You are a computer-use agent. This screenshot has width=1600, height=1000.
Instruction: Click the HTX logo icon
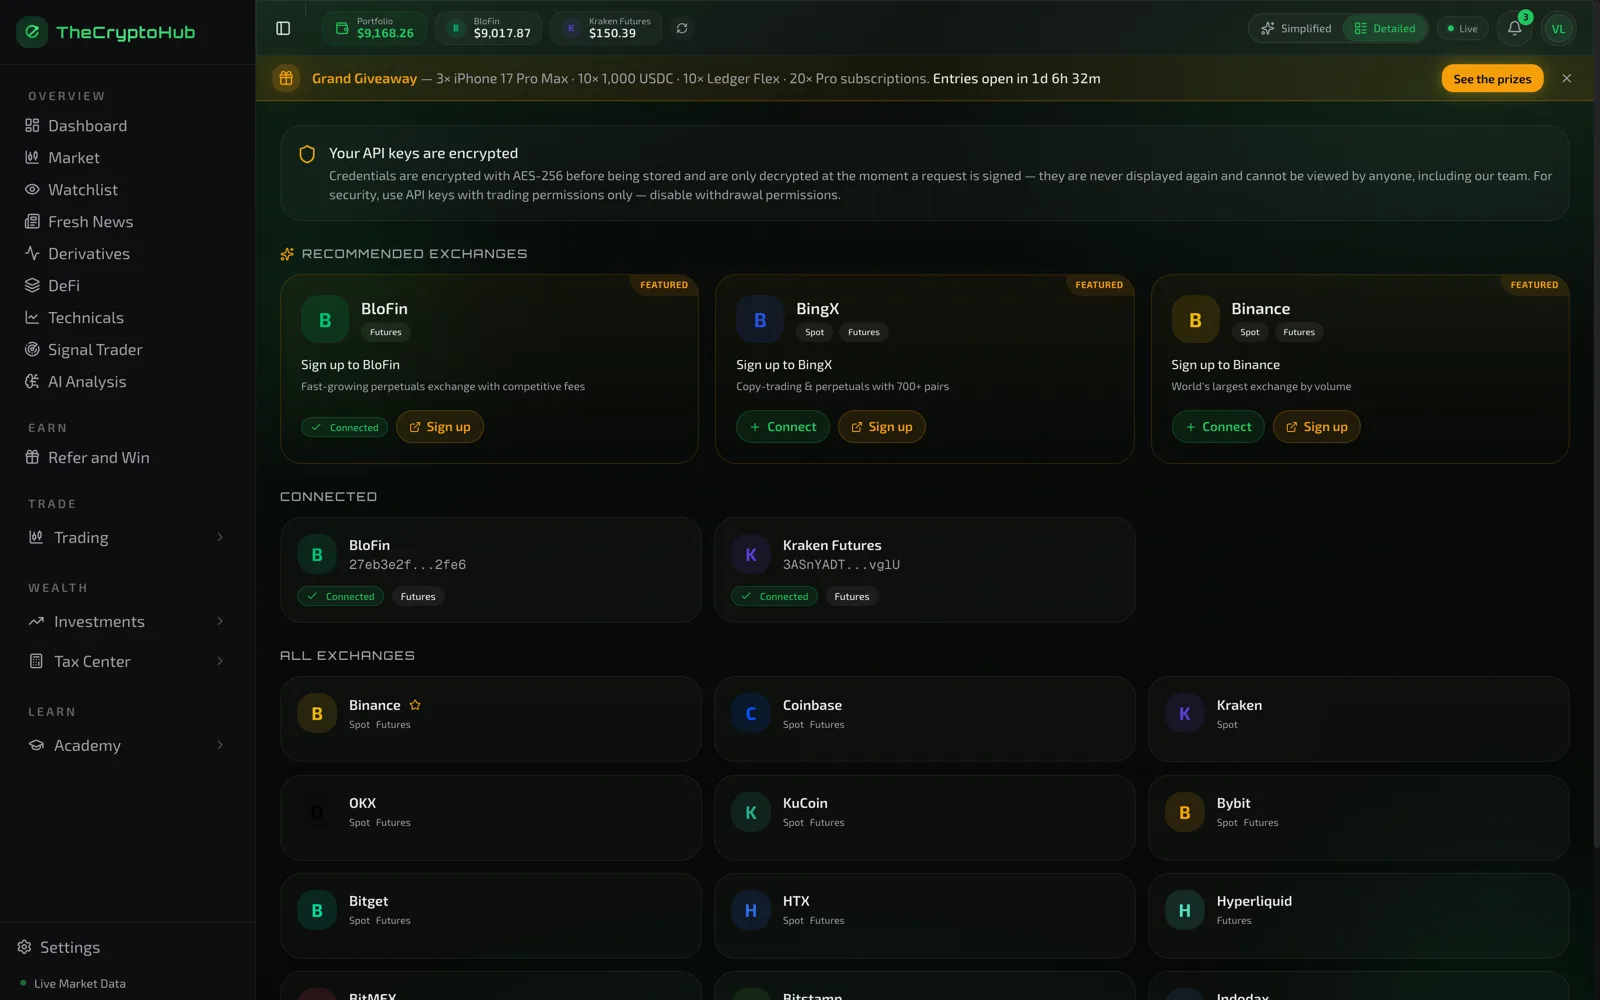click(751, 910)
